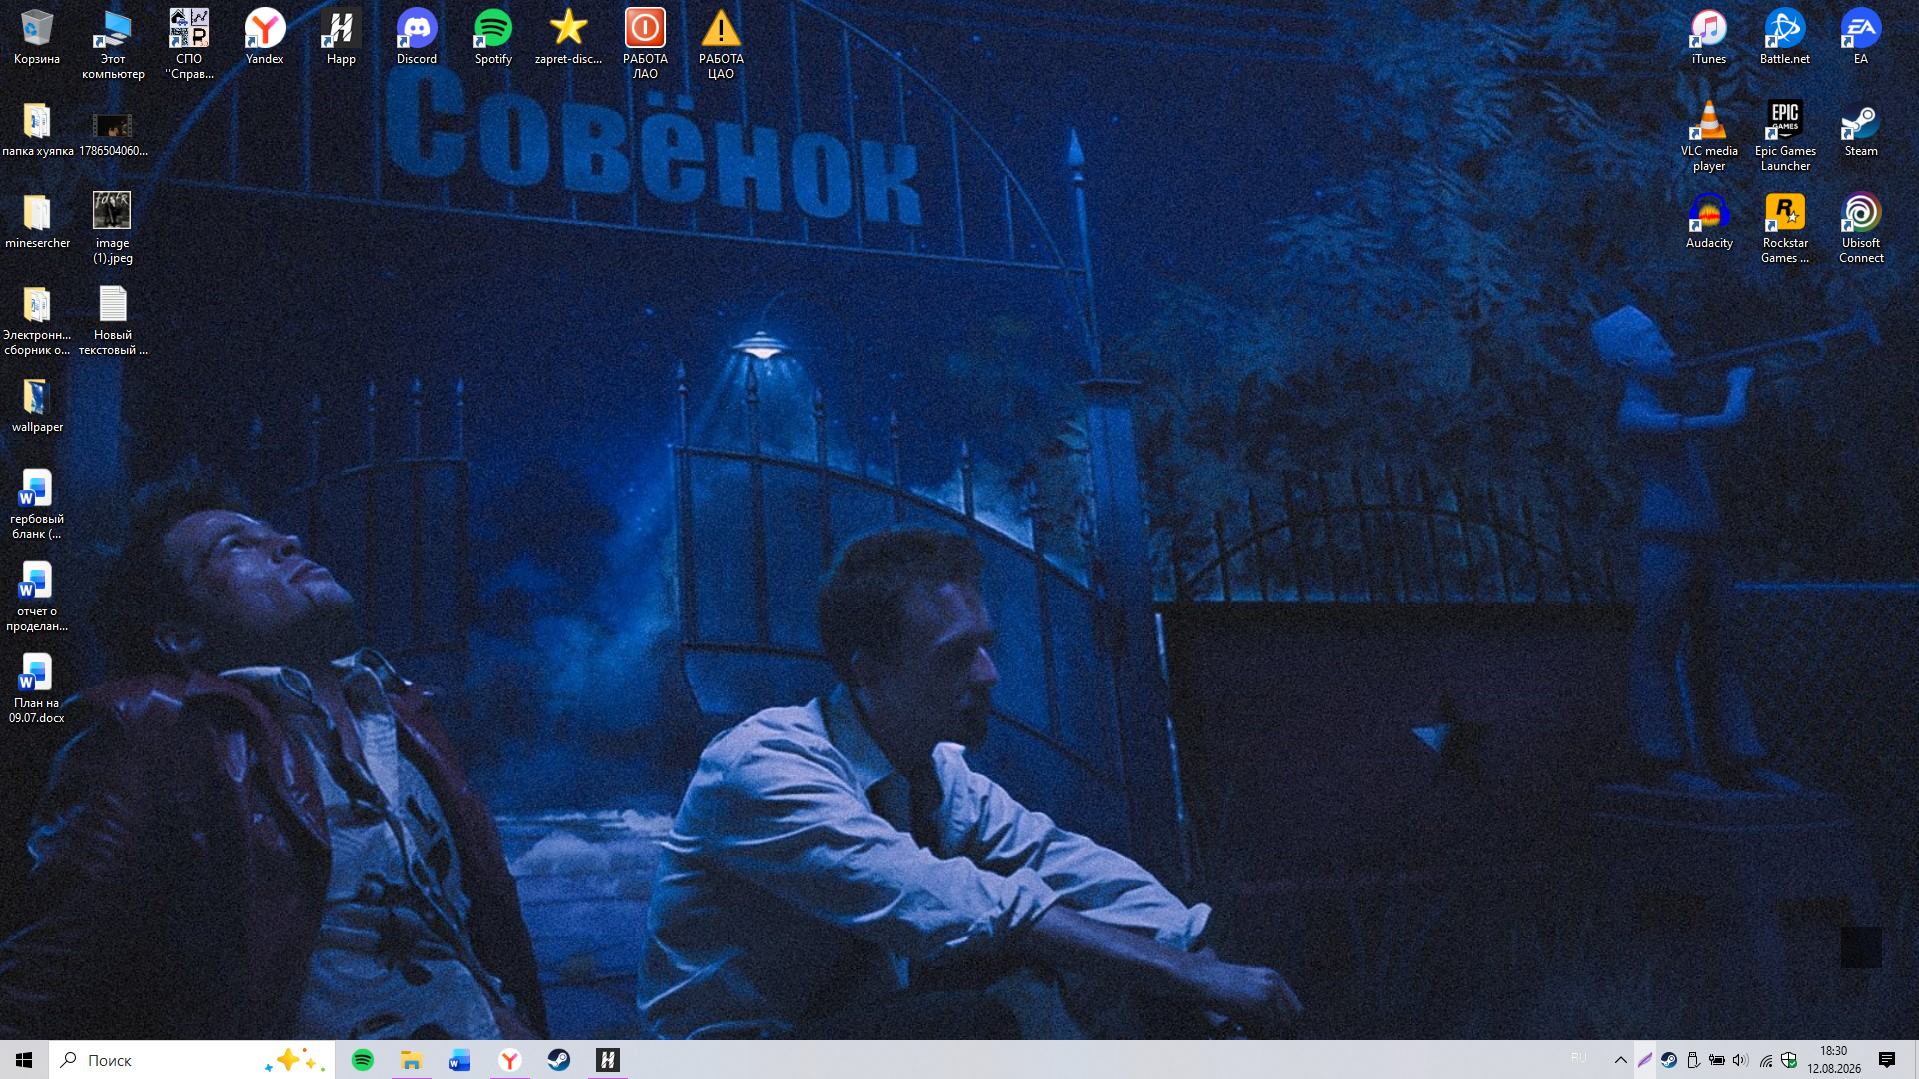Open the Windows Security shield icon
This screenshot has height=1079, width=1919.
click(x=1789, y=1060)
